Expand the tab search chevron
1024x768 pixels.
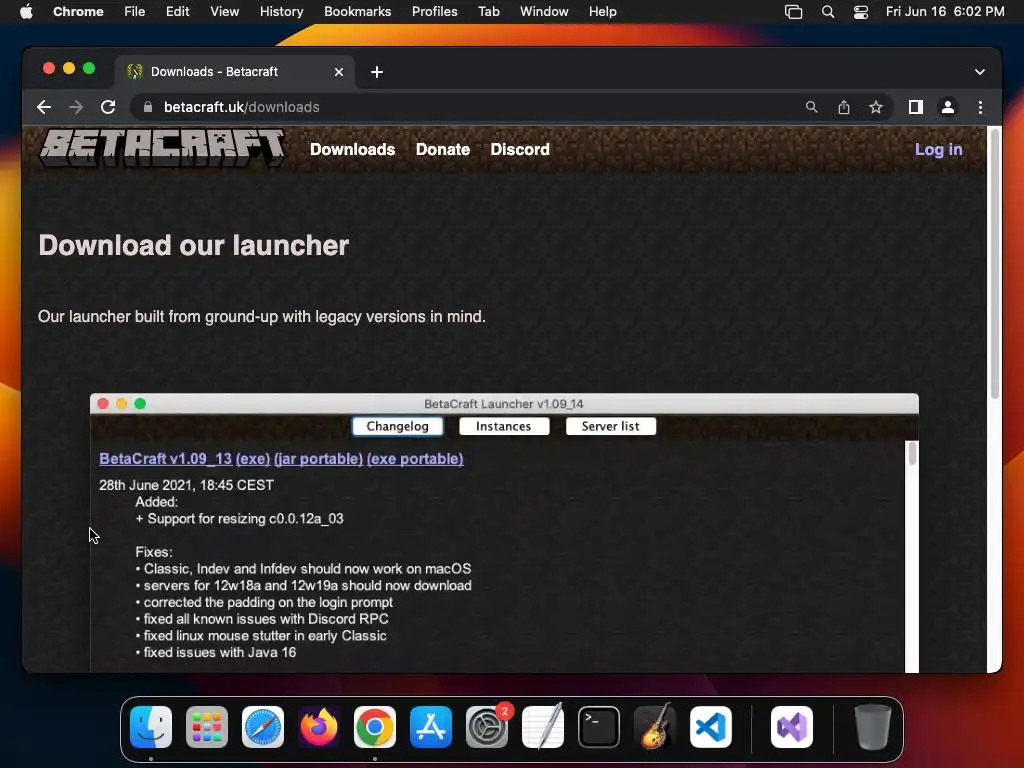point(980,72)
